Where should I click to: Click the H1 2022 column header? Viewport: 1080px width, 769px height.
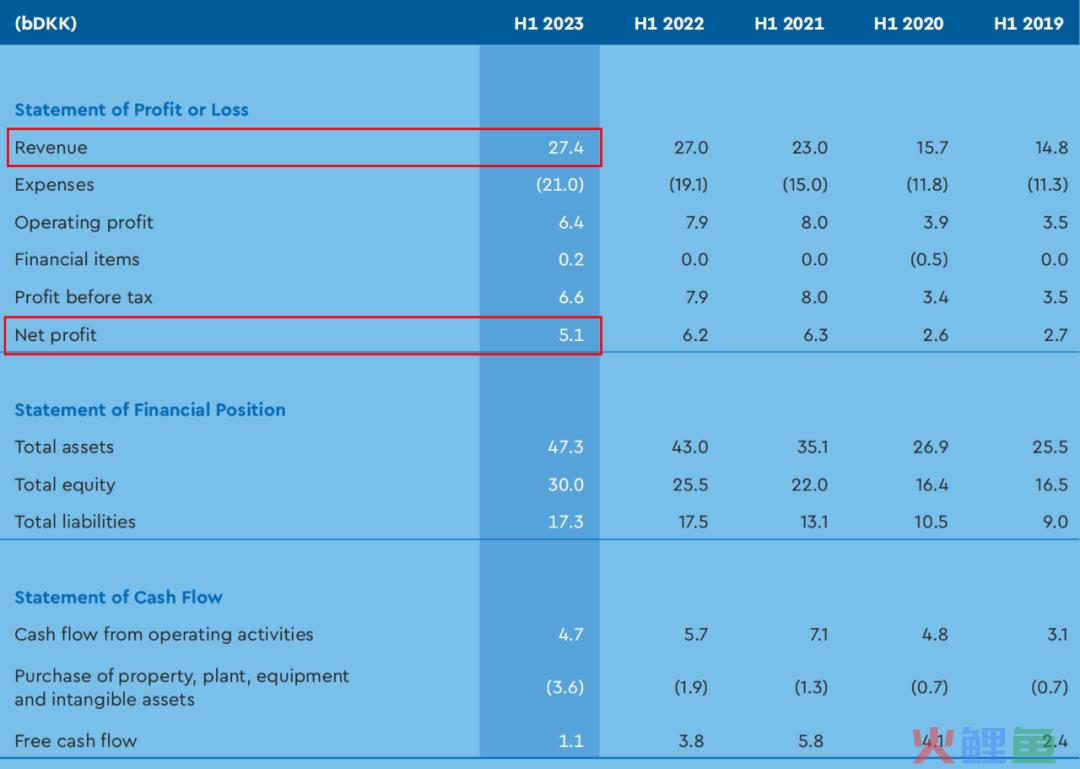tap(669, 23)
